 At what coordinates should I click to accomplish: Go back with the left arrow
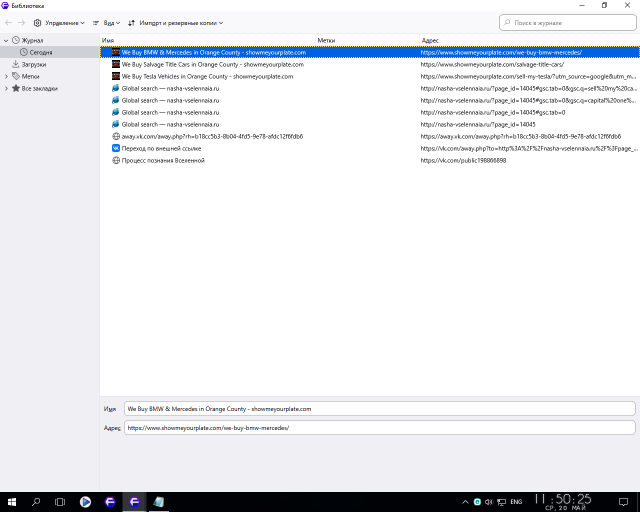click(8, 23)
